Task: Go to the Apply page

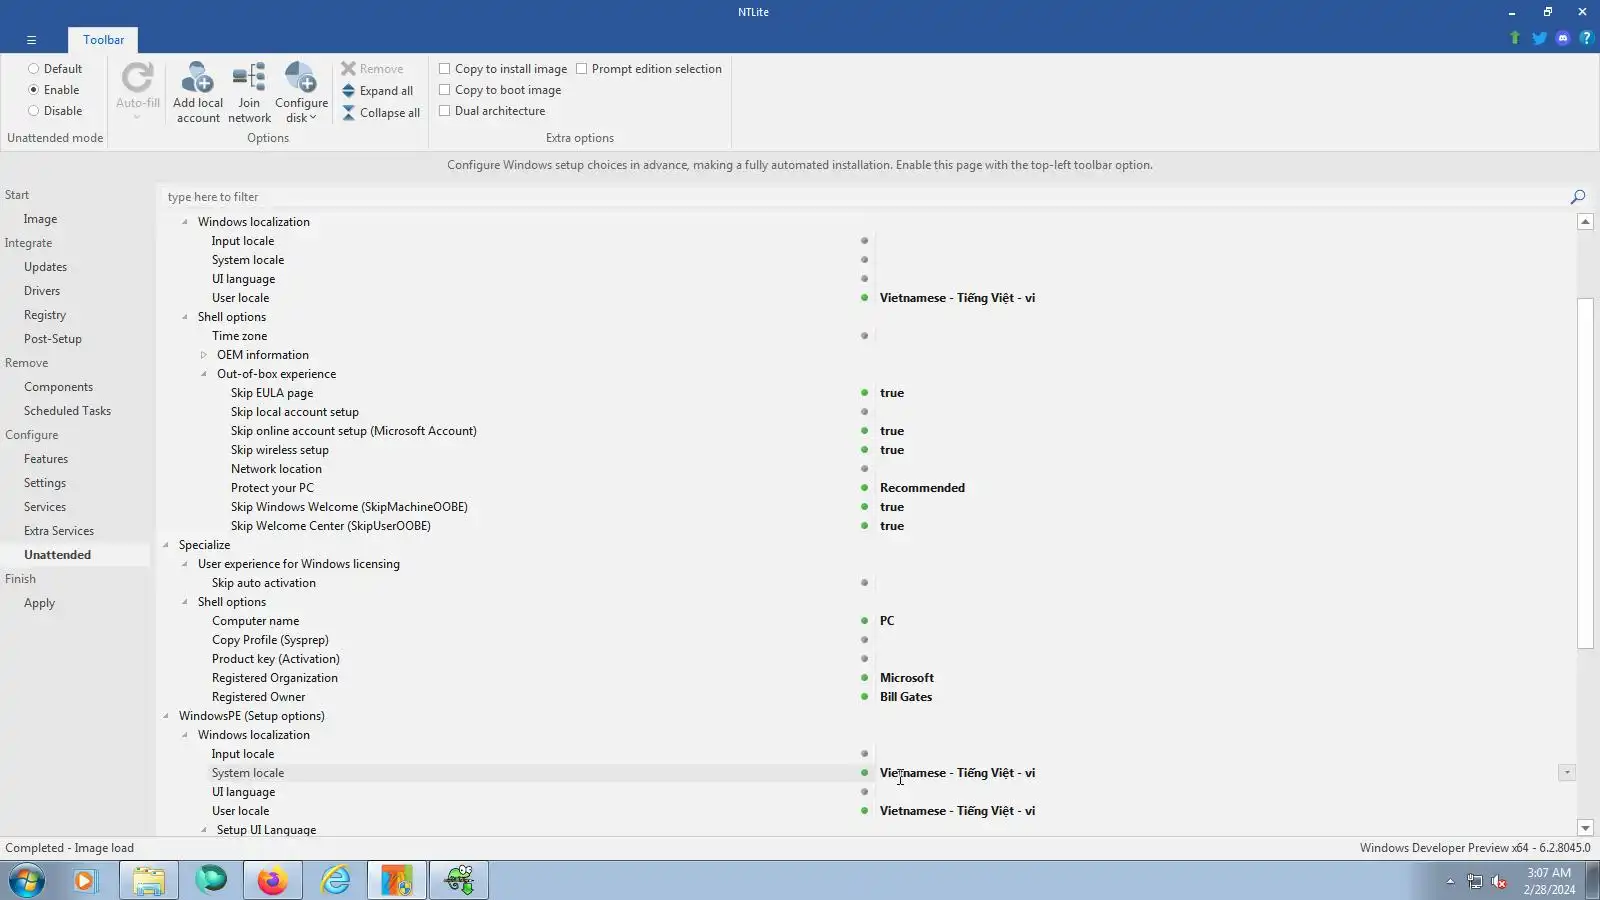Action: click(39, 603)
